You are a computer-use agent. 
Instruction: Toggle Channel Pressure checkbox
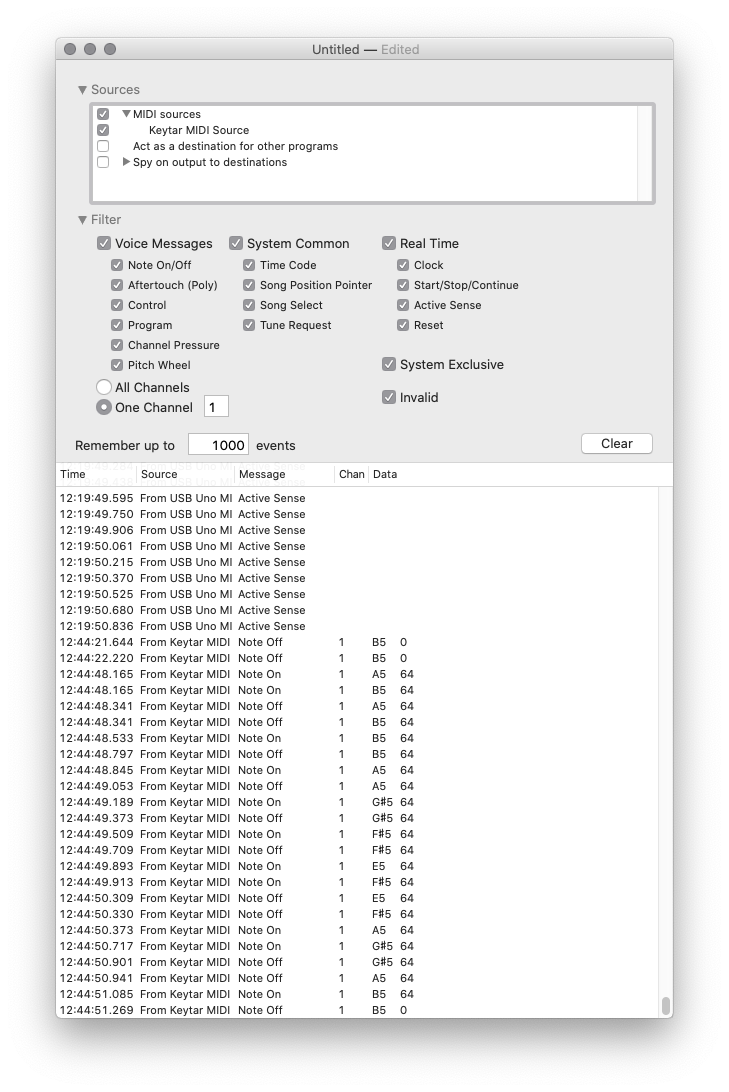click(117, 345)
